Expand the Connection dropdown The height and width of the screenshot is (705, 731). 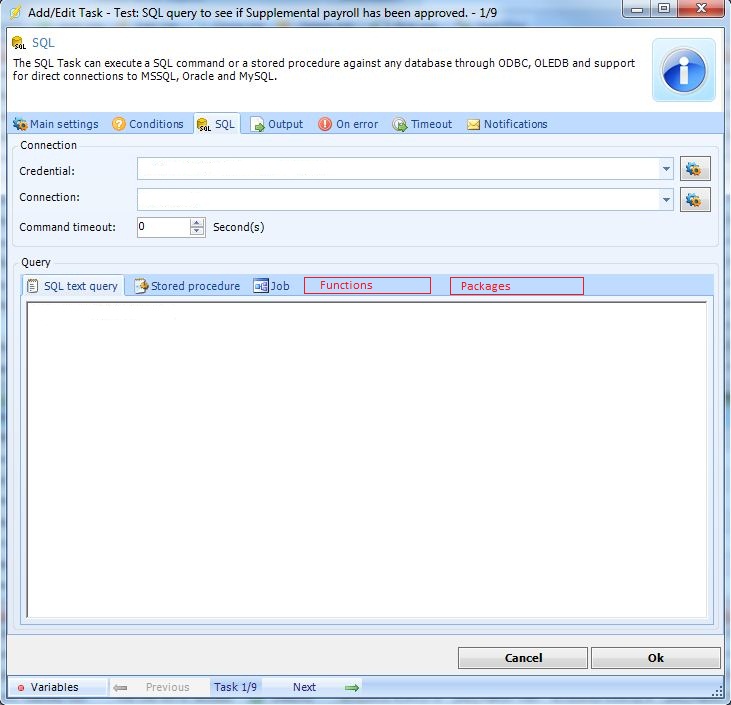tap(666, 200)
